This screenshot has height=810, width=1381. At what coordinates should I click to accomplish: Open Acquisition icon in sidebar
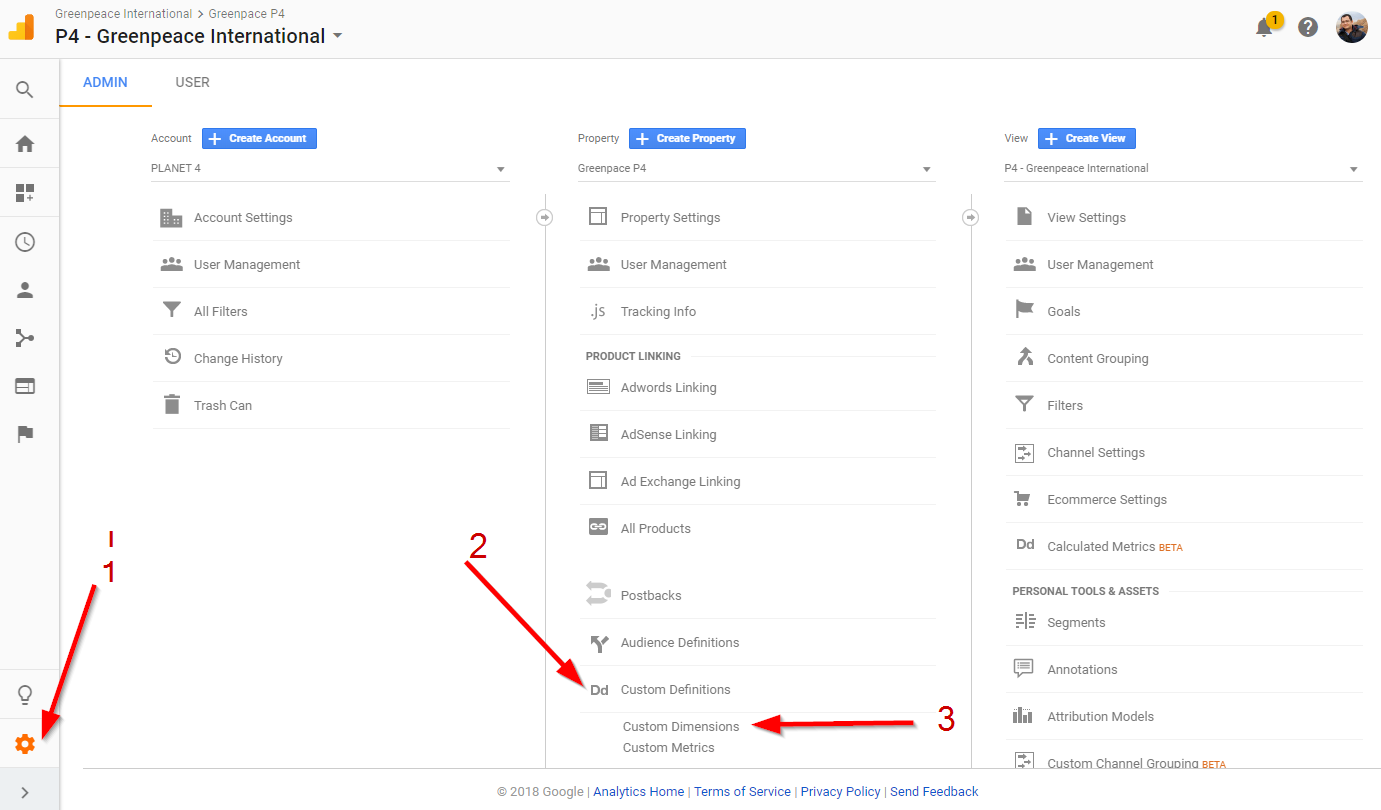point(25,338)
